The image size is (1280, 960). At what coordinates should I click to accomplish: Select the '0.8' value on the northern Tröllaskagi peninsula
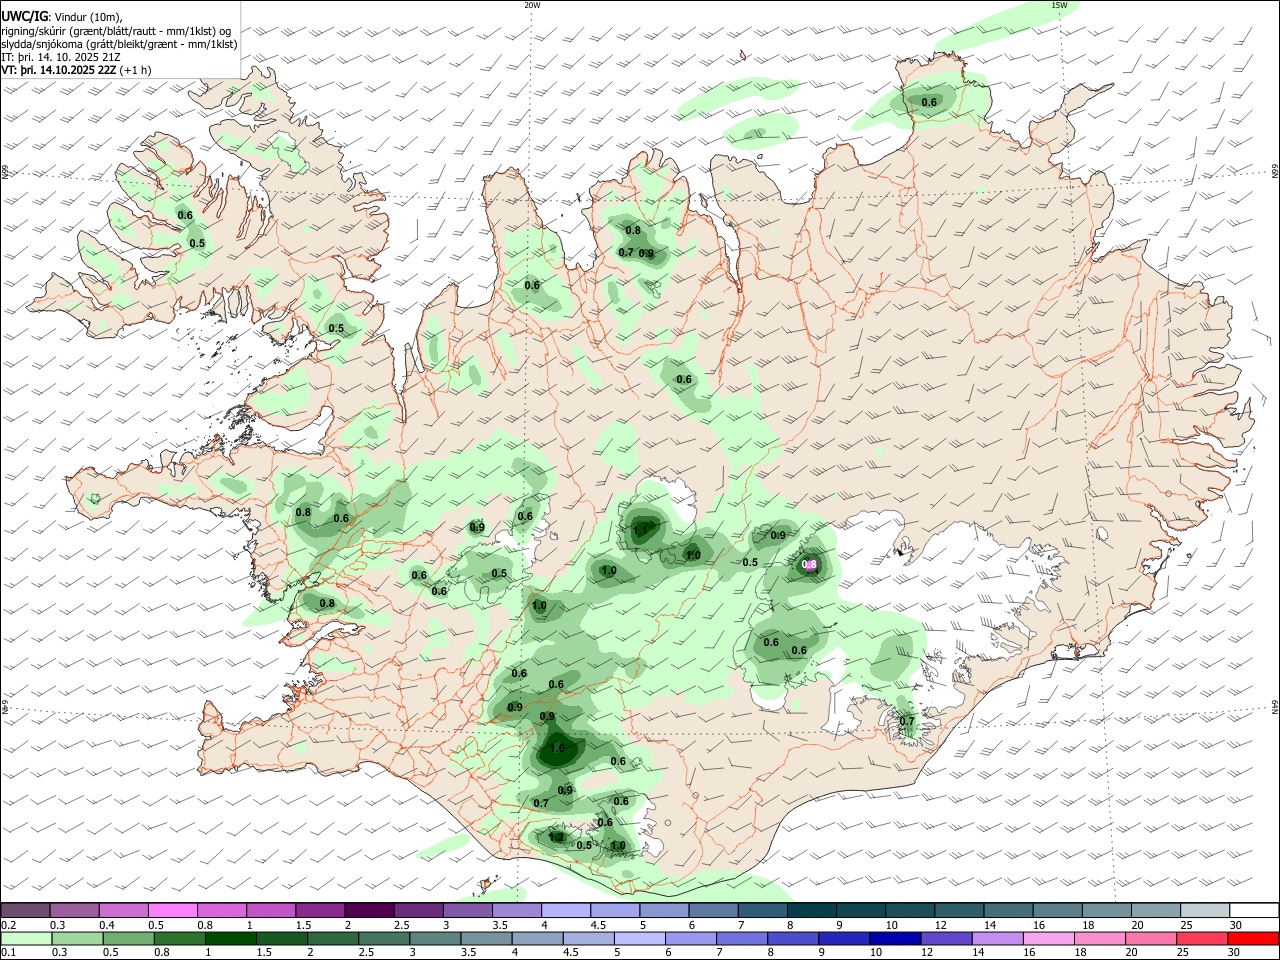point(633,230)
